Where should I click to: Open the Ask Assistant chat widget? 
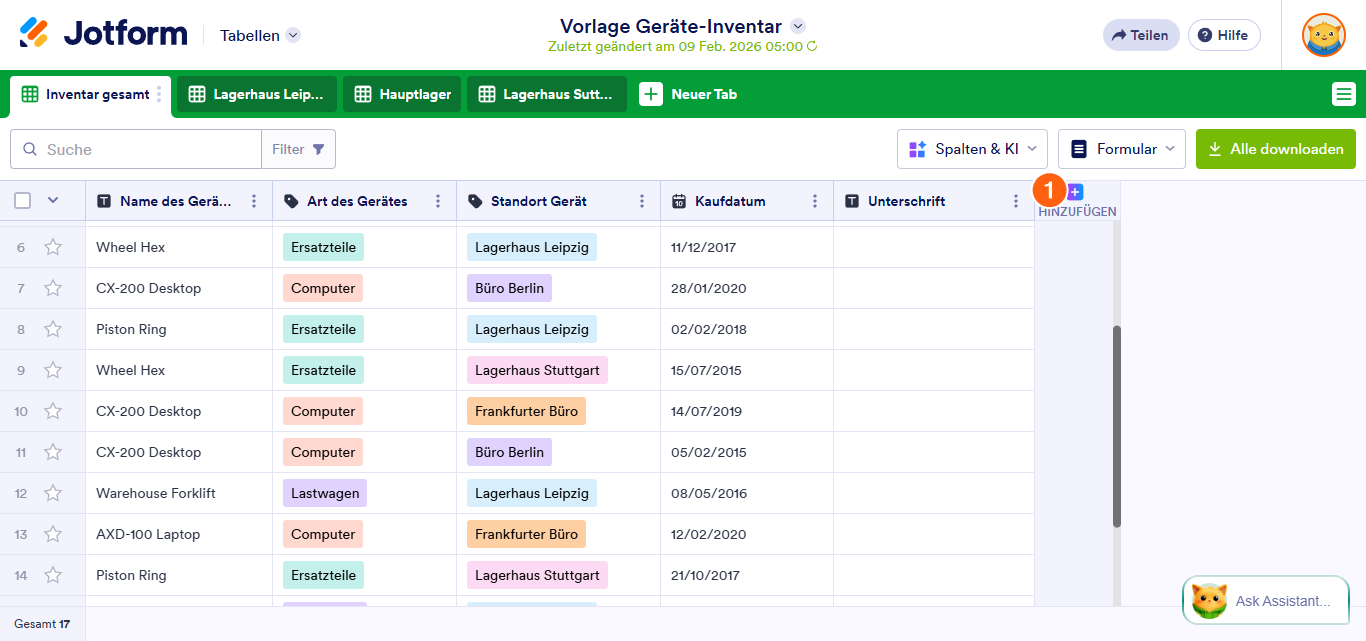coord(1266,601)
